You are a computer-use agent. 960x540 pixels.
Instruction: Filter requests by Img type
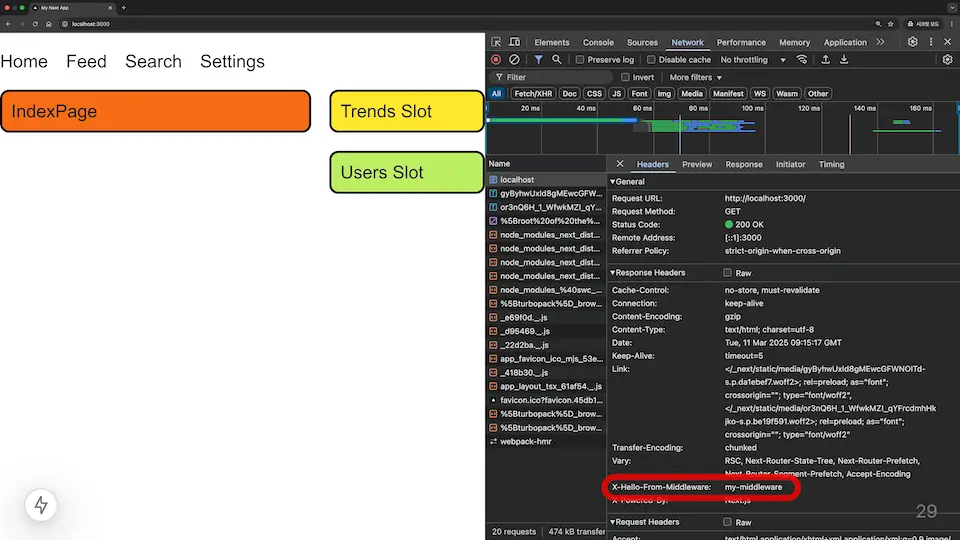pos(664,94)
